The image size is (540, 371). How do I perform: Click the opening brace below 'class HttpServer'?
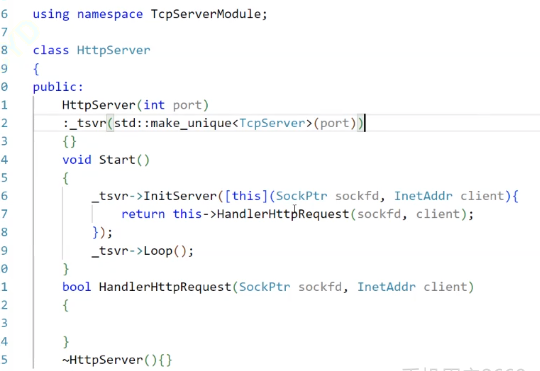tap(36, 69)
